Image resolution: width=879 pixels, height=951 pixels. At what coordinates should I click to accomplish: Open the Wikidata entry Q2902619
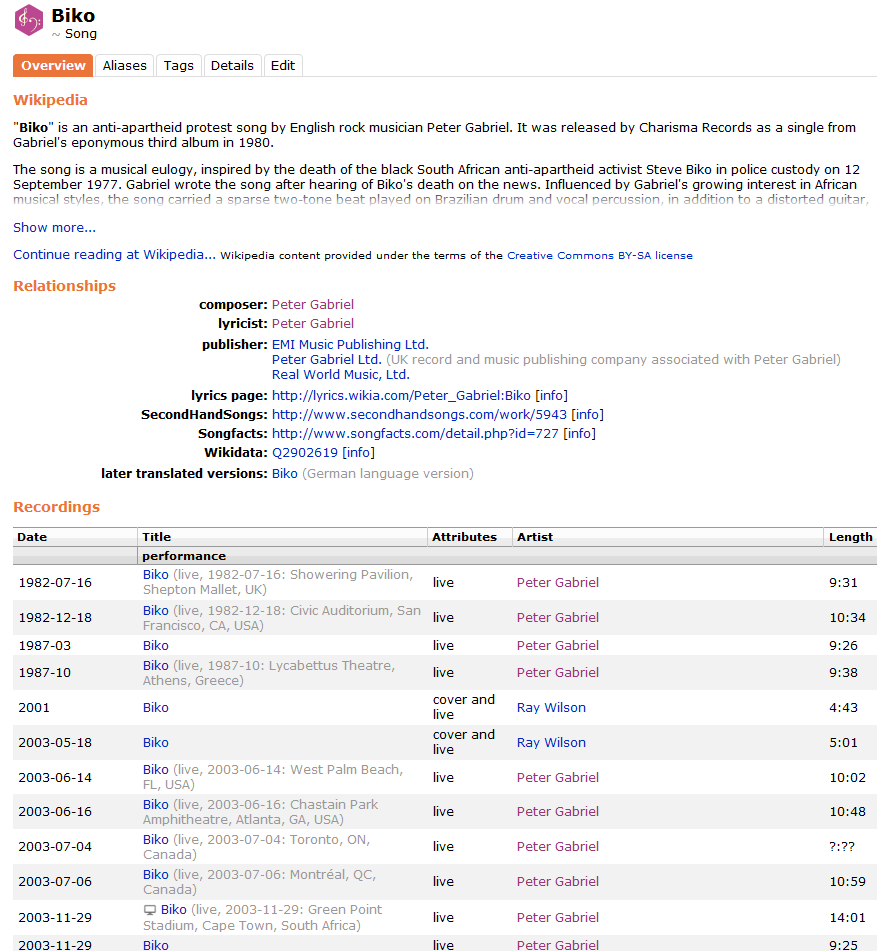(x=305, y=452)
